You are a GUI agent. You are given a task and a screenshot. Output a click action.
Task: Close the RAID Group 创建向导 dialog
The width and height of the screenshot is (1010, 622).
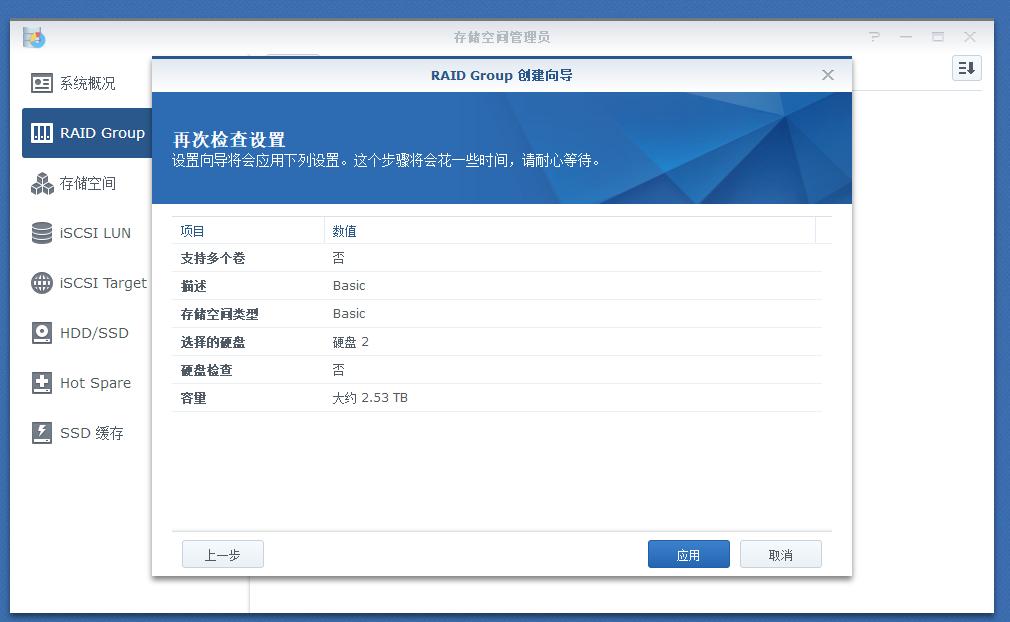click(x=827, y=74)
